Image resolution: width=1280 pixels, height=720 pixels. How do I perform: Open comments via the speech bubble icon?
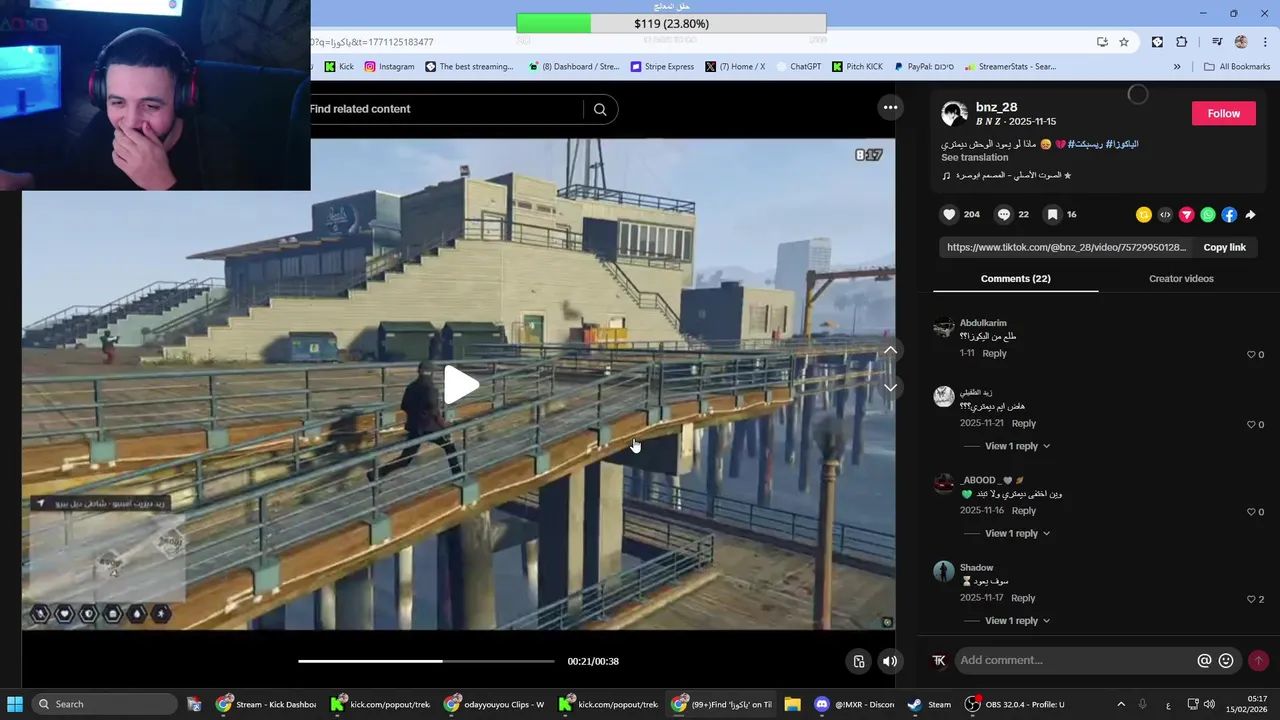pos(1004,214)
